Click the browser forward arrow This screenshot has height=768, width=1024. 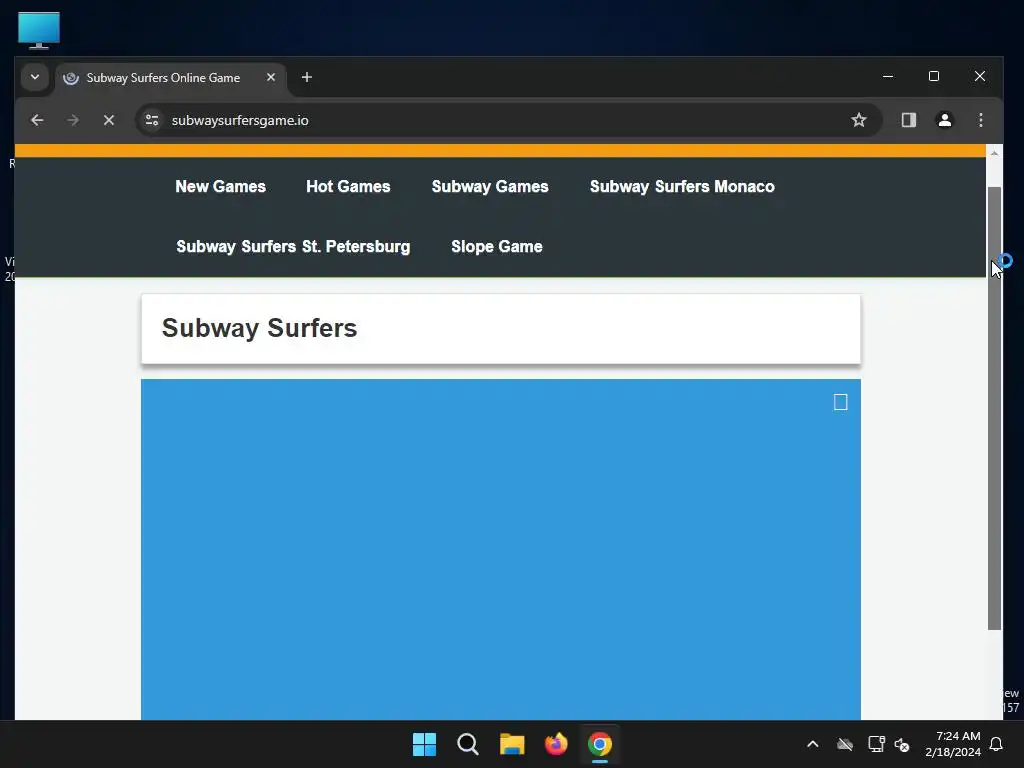pyautogui.click(x=73, y=120)
